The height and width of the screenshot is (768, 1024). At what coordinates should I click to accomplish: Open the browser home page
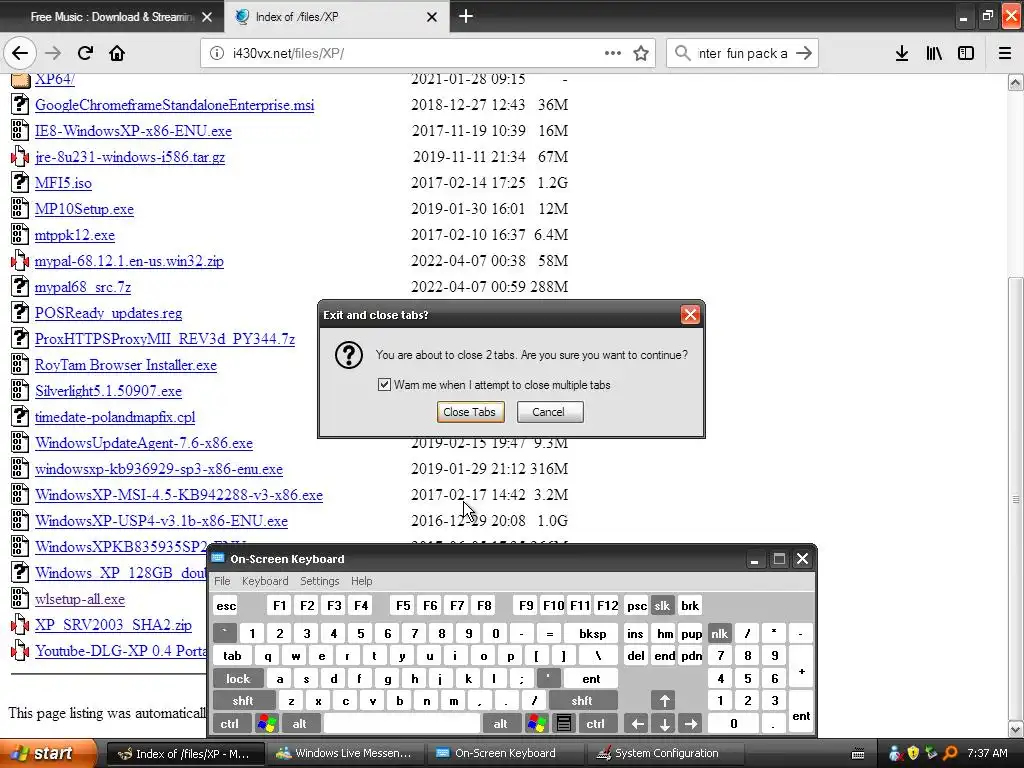117,53
